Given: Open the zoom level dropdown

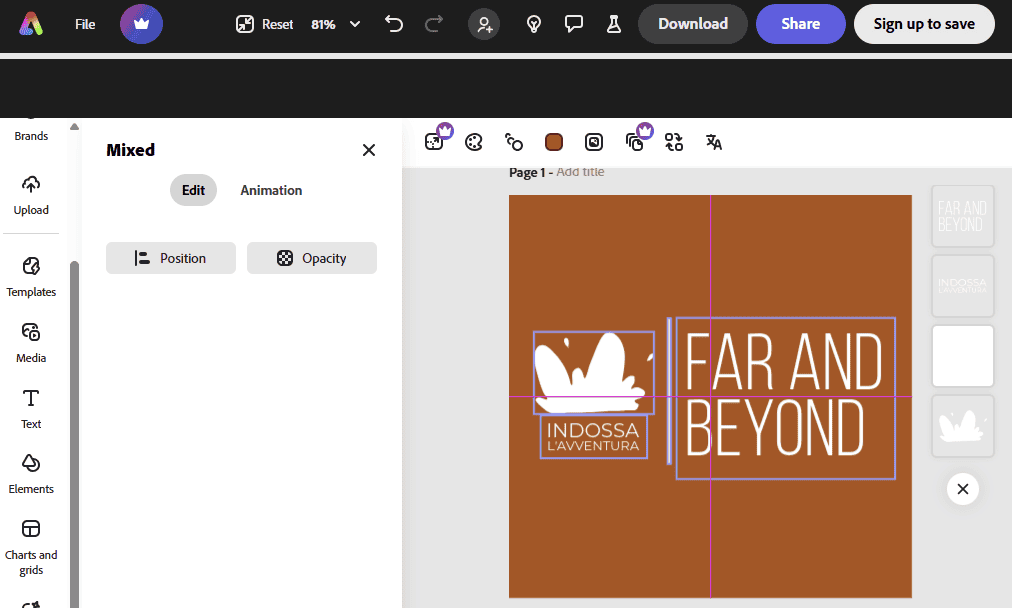Looking at the screenshot, I should pyautogui.click(x=335, y=23).
